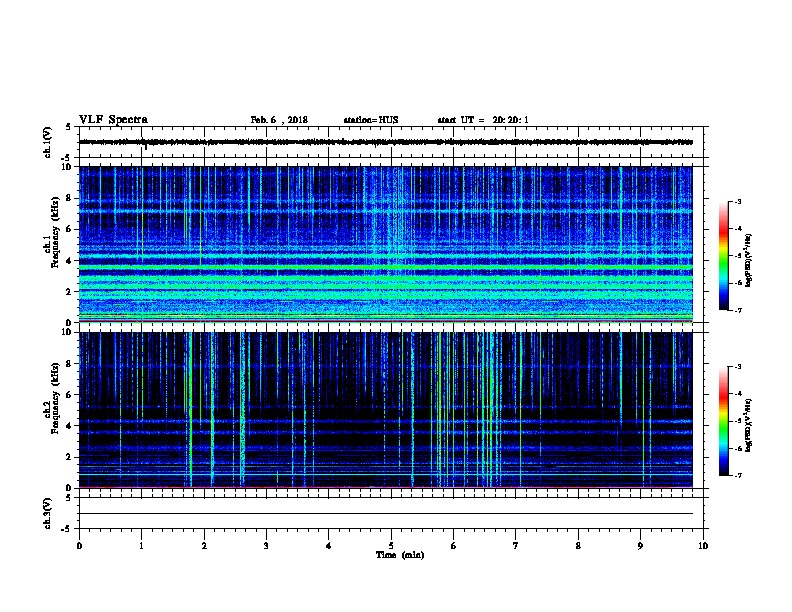Click the ch.2 "Frequency (kHz)" axis label
The width and height of the screenshot is (792, 612).
[55, 398]
